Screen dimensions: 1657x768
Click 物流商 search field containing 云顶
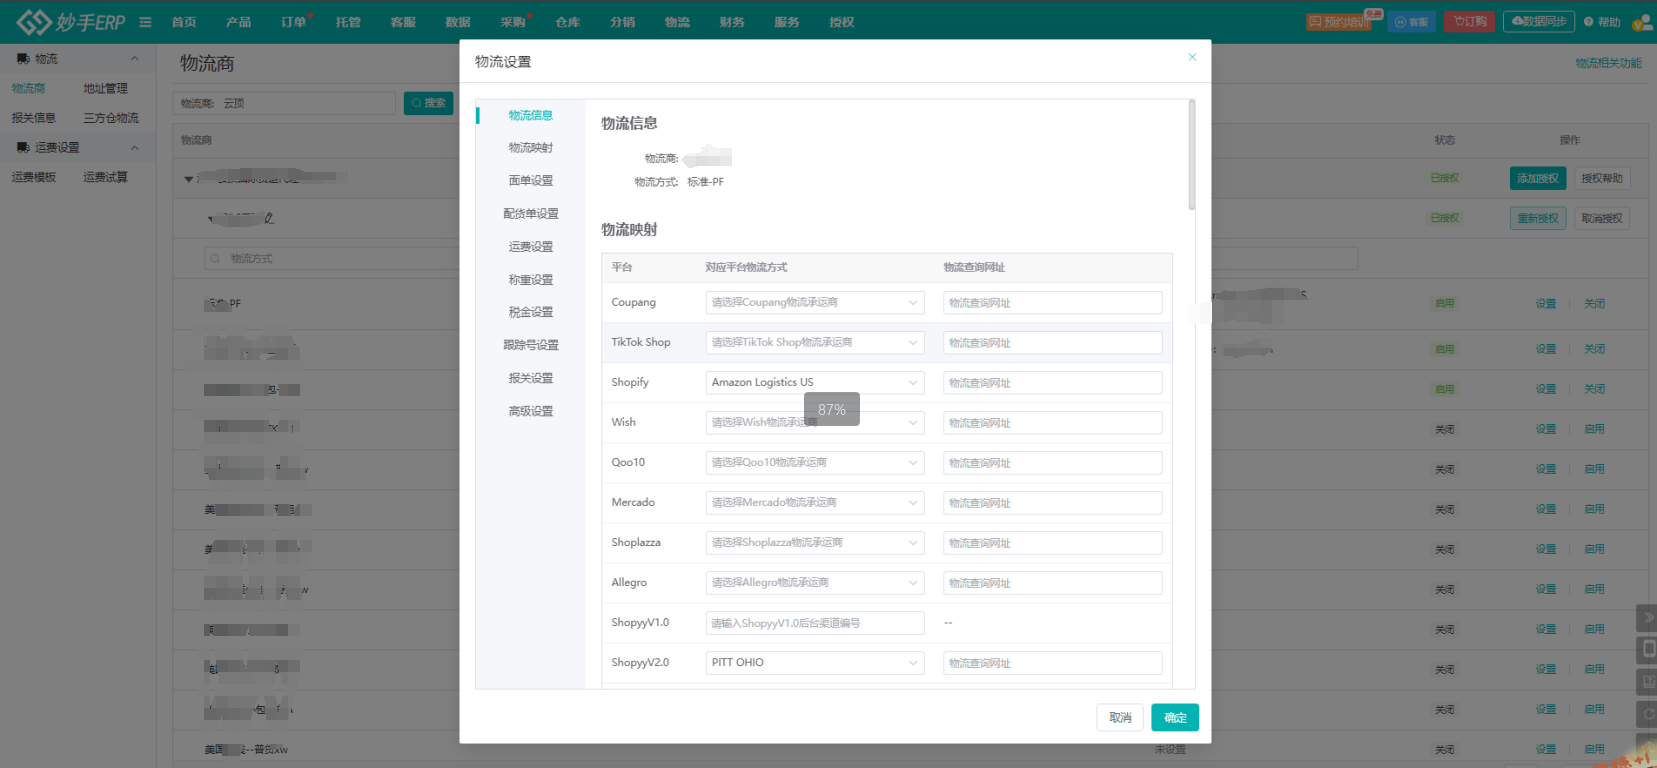[285, 103]
